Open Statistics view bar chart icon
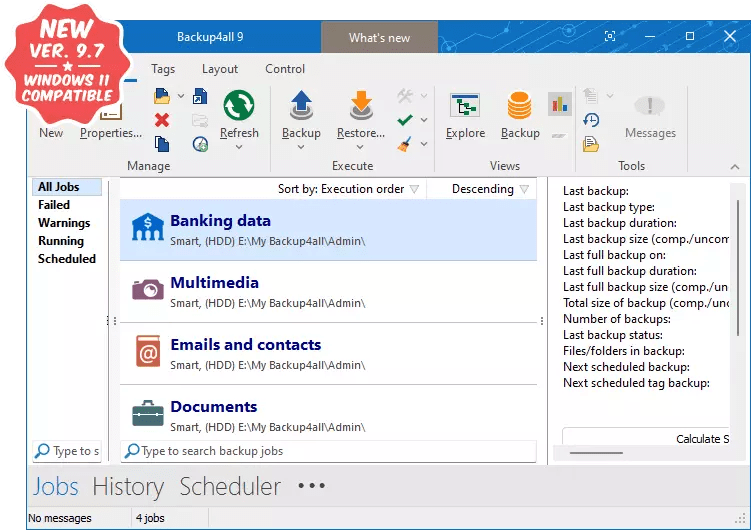 [560, 103]
